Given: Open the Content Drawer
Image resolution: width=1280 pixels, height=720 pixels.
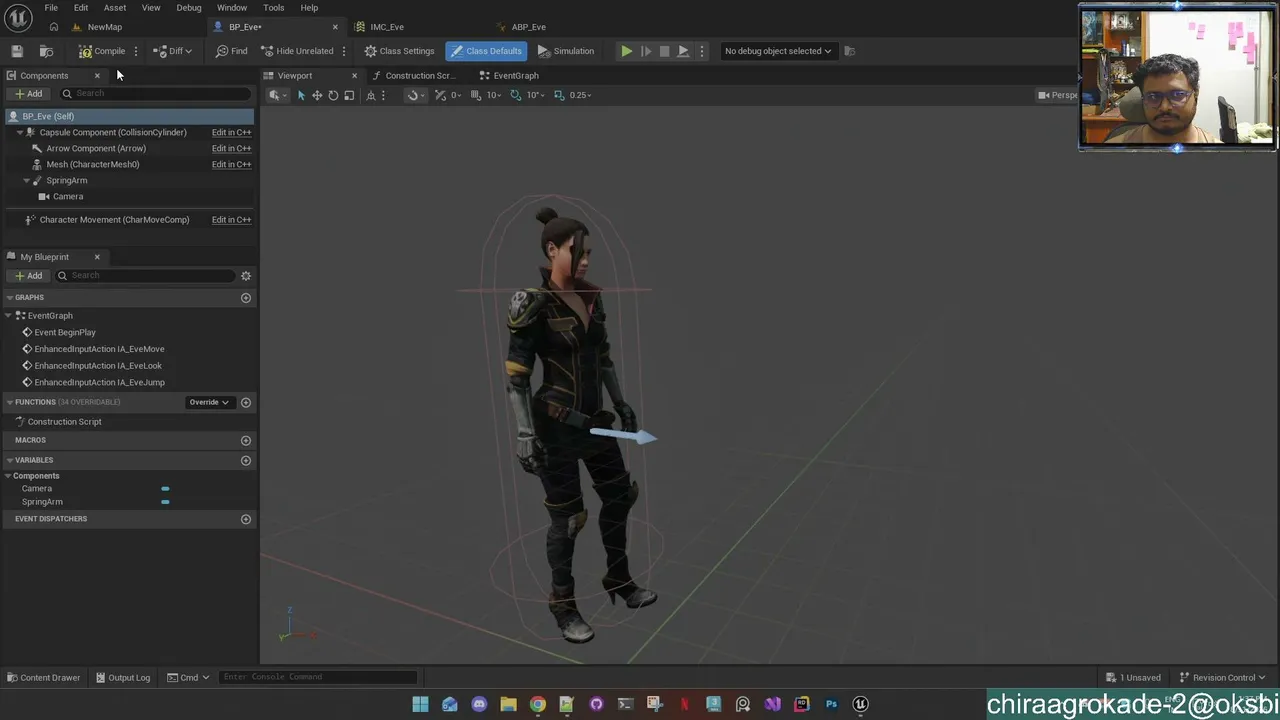Looking at the screenshot, I should (x=43, y=678).
